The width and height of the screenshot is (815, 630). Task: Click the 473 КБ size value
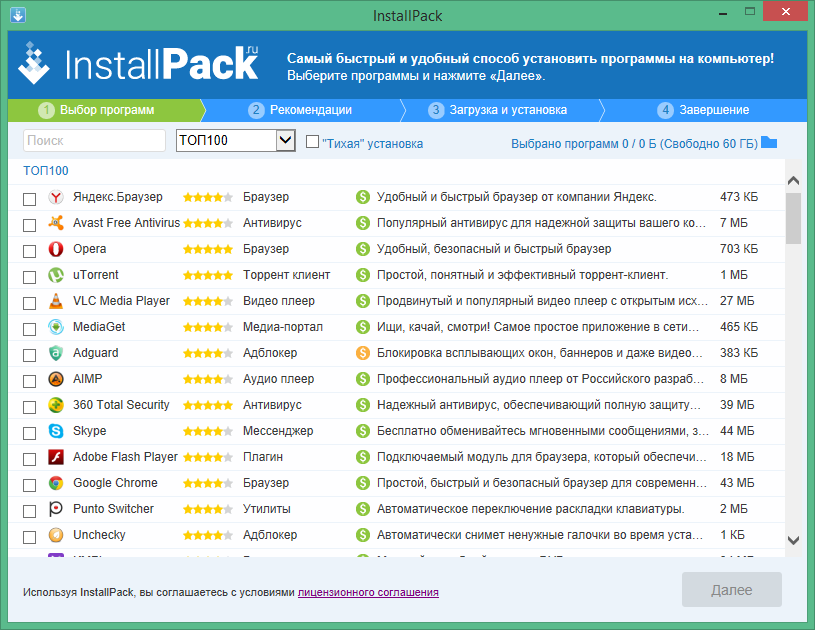[739, 197]
